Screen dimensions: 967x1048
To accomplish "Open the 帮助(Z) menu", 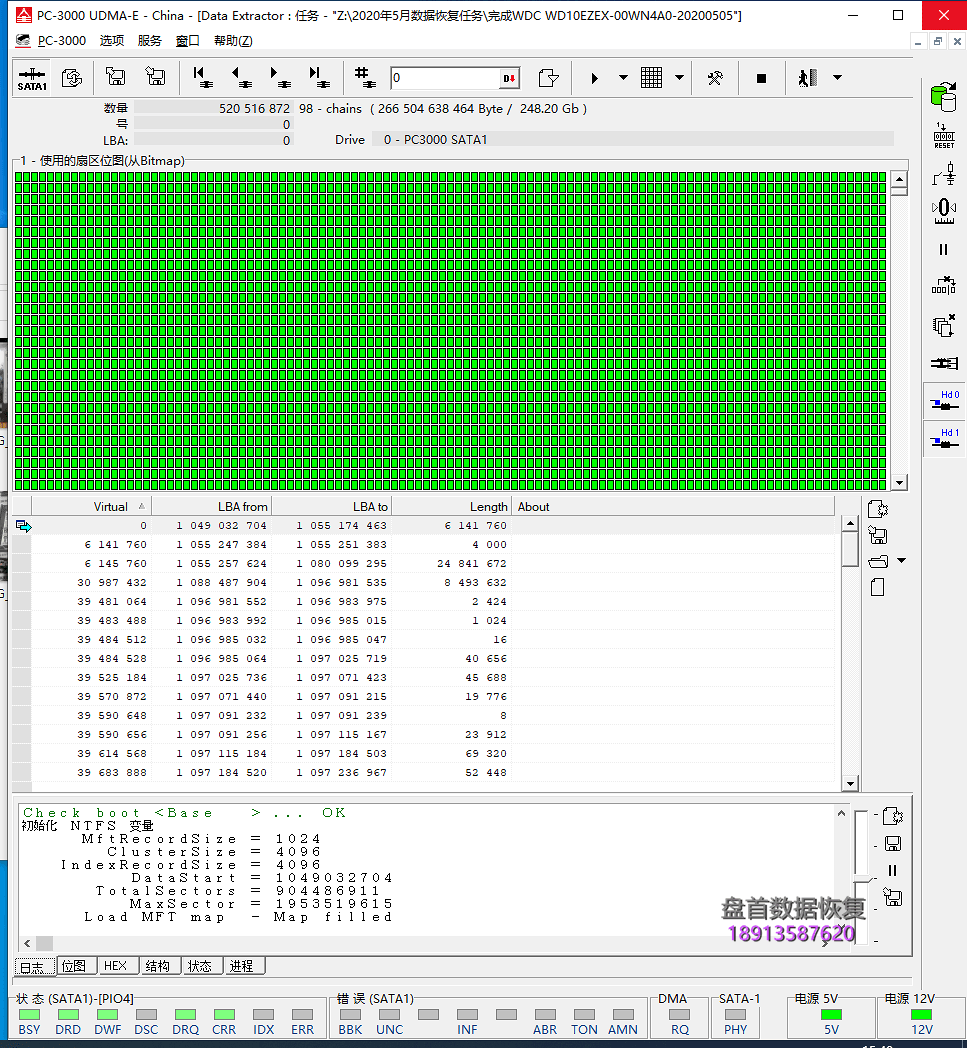I will tap(233, 41).
